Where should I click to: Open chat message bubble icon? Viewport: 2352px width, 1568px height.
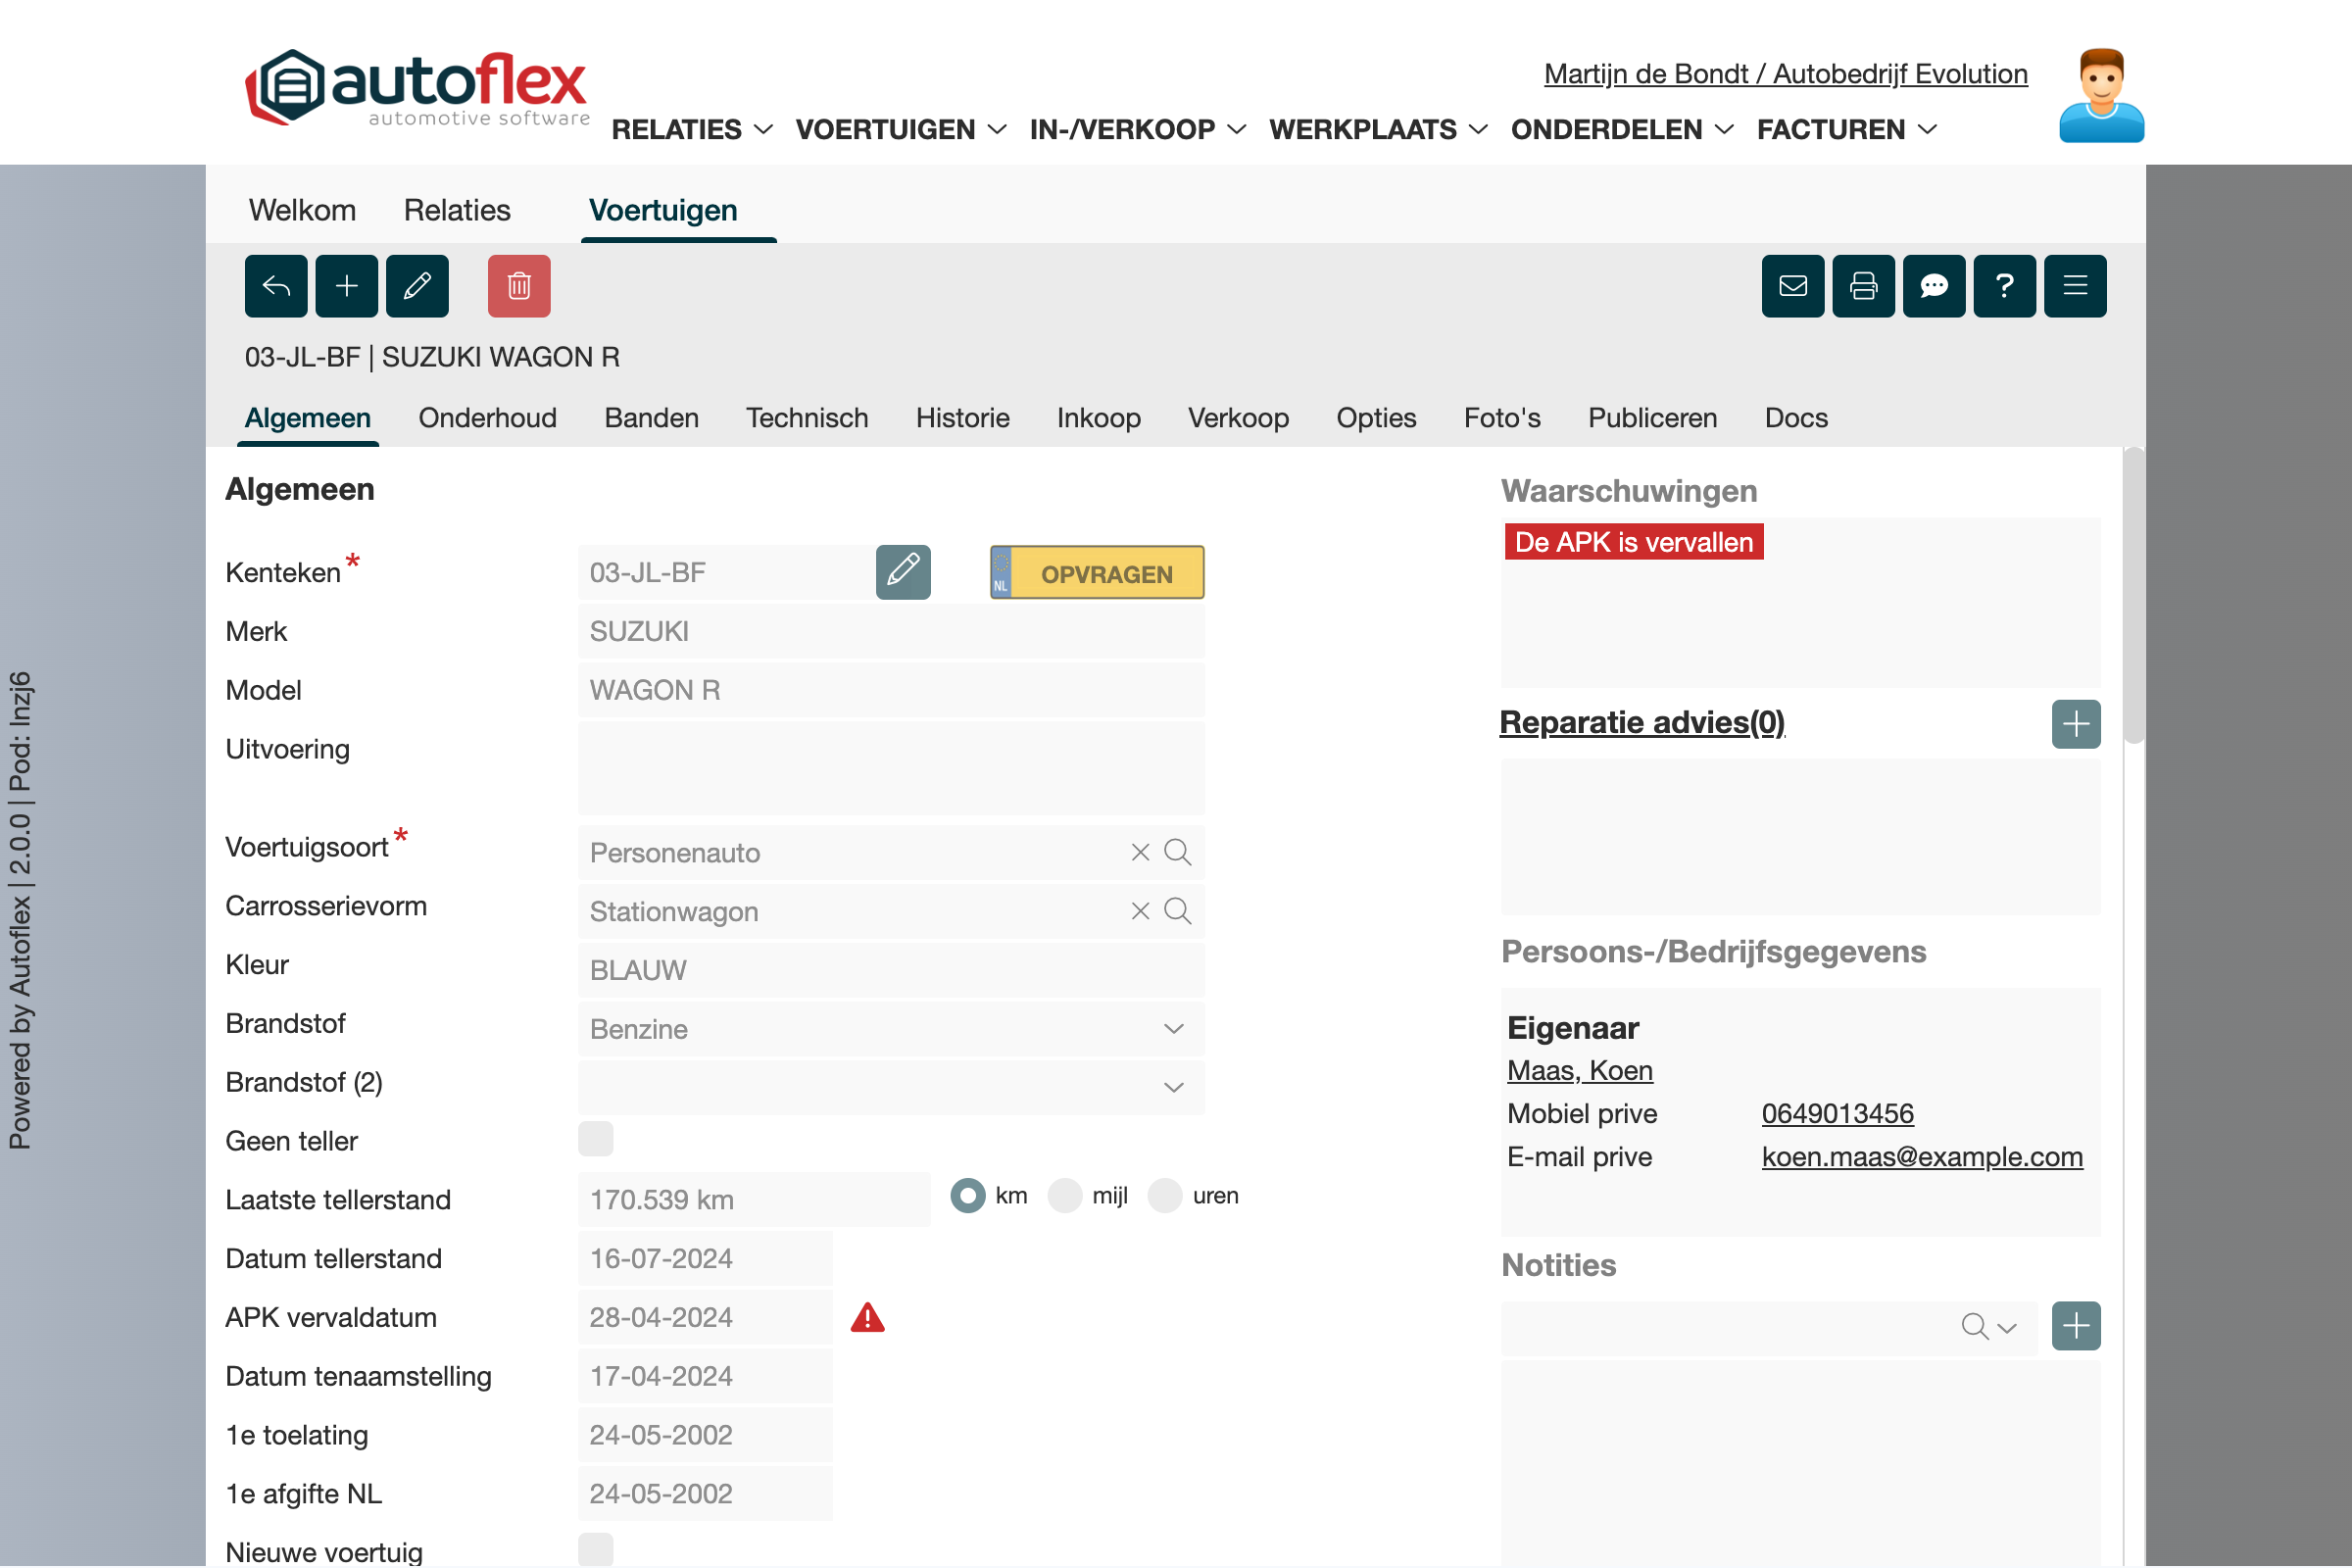tap(1933, 286)
